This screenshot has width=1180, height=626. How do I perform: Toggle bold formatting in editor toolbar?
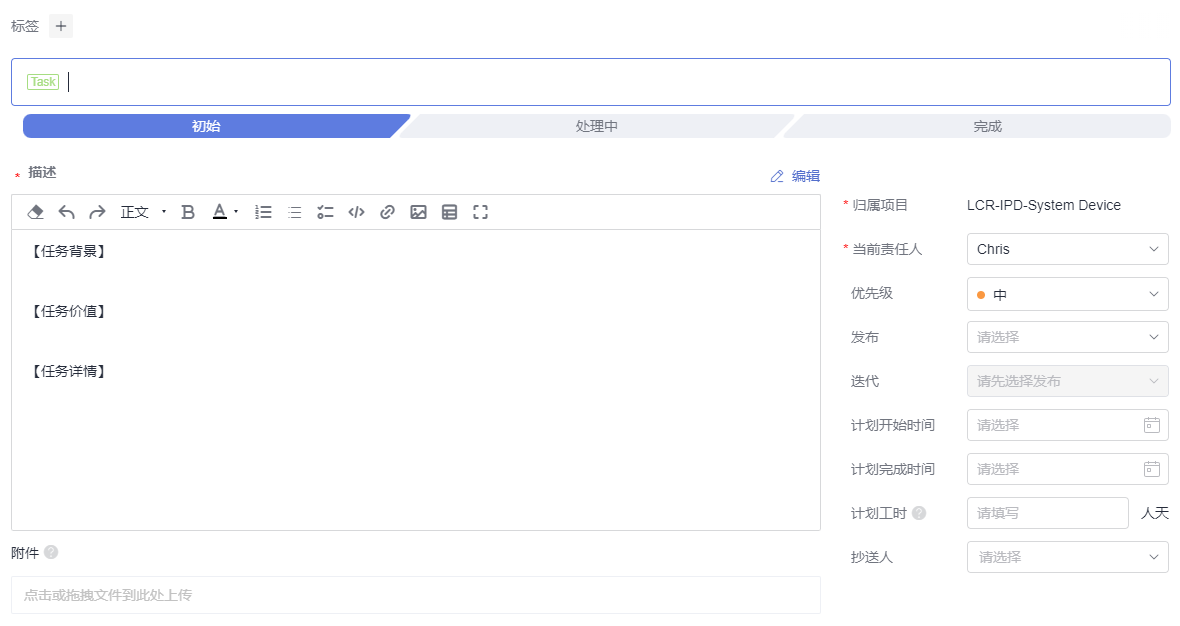point(188,212)
